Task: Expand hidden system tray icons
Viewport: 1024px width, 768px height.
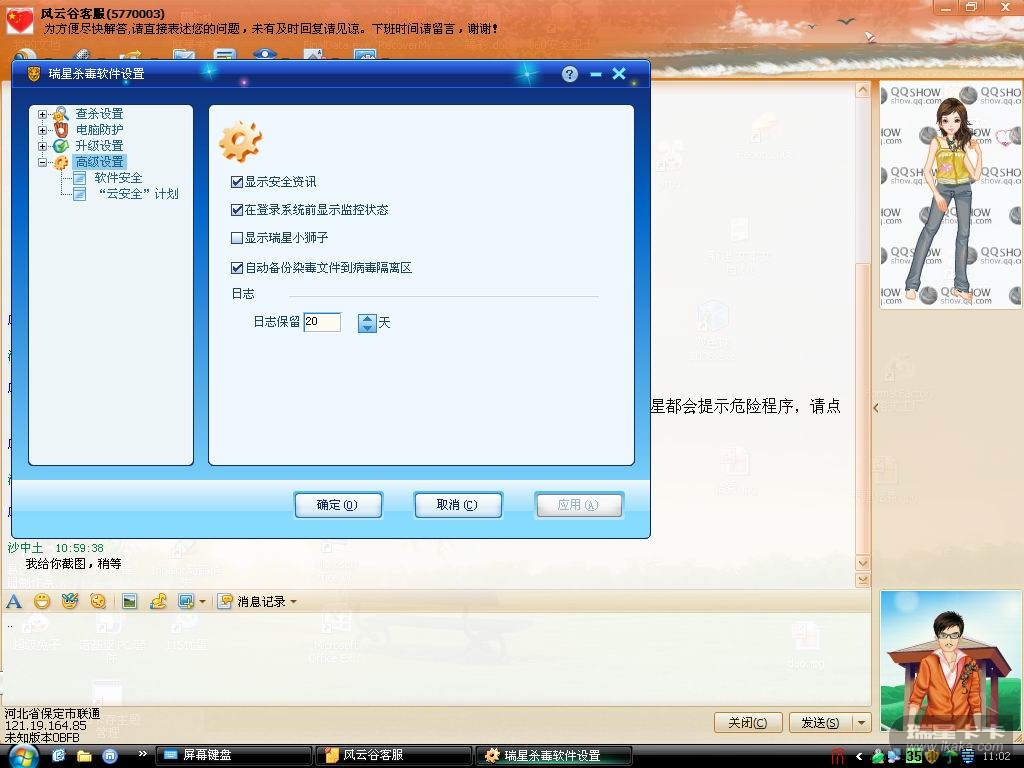Action: [x=859, y=756]
